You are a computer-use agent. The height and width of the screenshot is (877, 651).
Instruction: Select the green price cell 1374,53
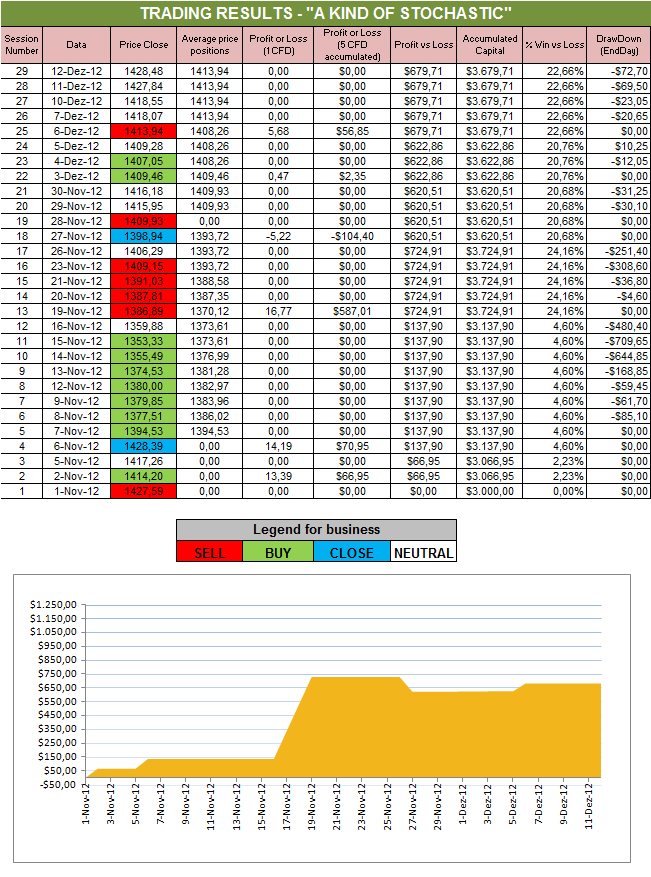144,371
